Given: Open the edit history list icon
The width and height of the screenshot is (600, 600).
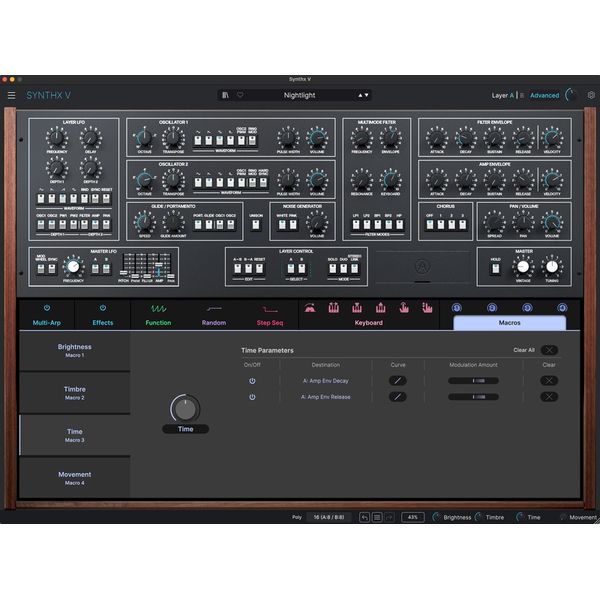Looking at the screenshot, I should pos(377,517).
